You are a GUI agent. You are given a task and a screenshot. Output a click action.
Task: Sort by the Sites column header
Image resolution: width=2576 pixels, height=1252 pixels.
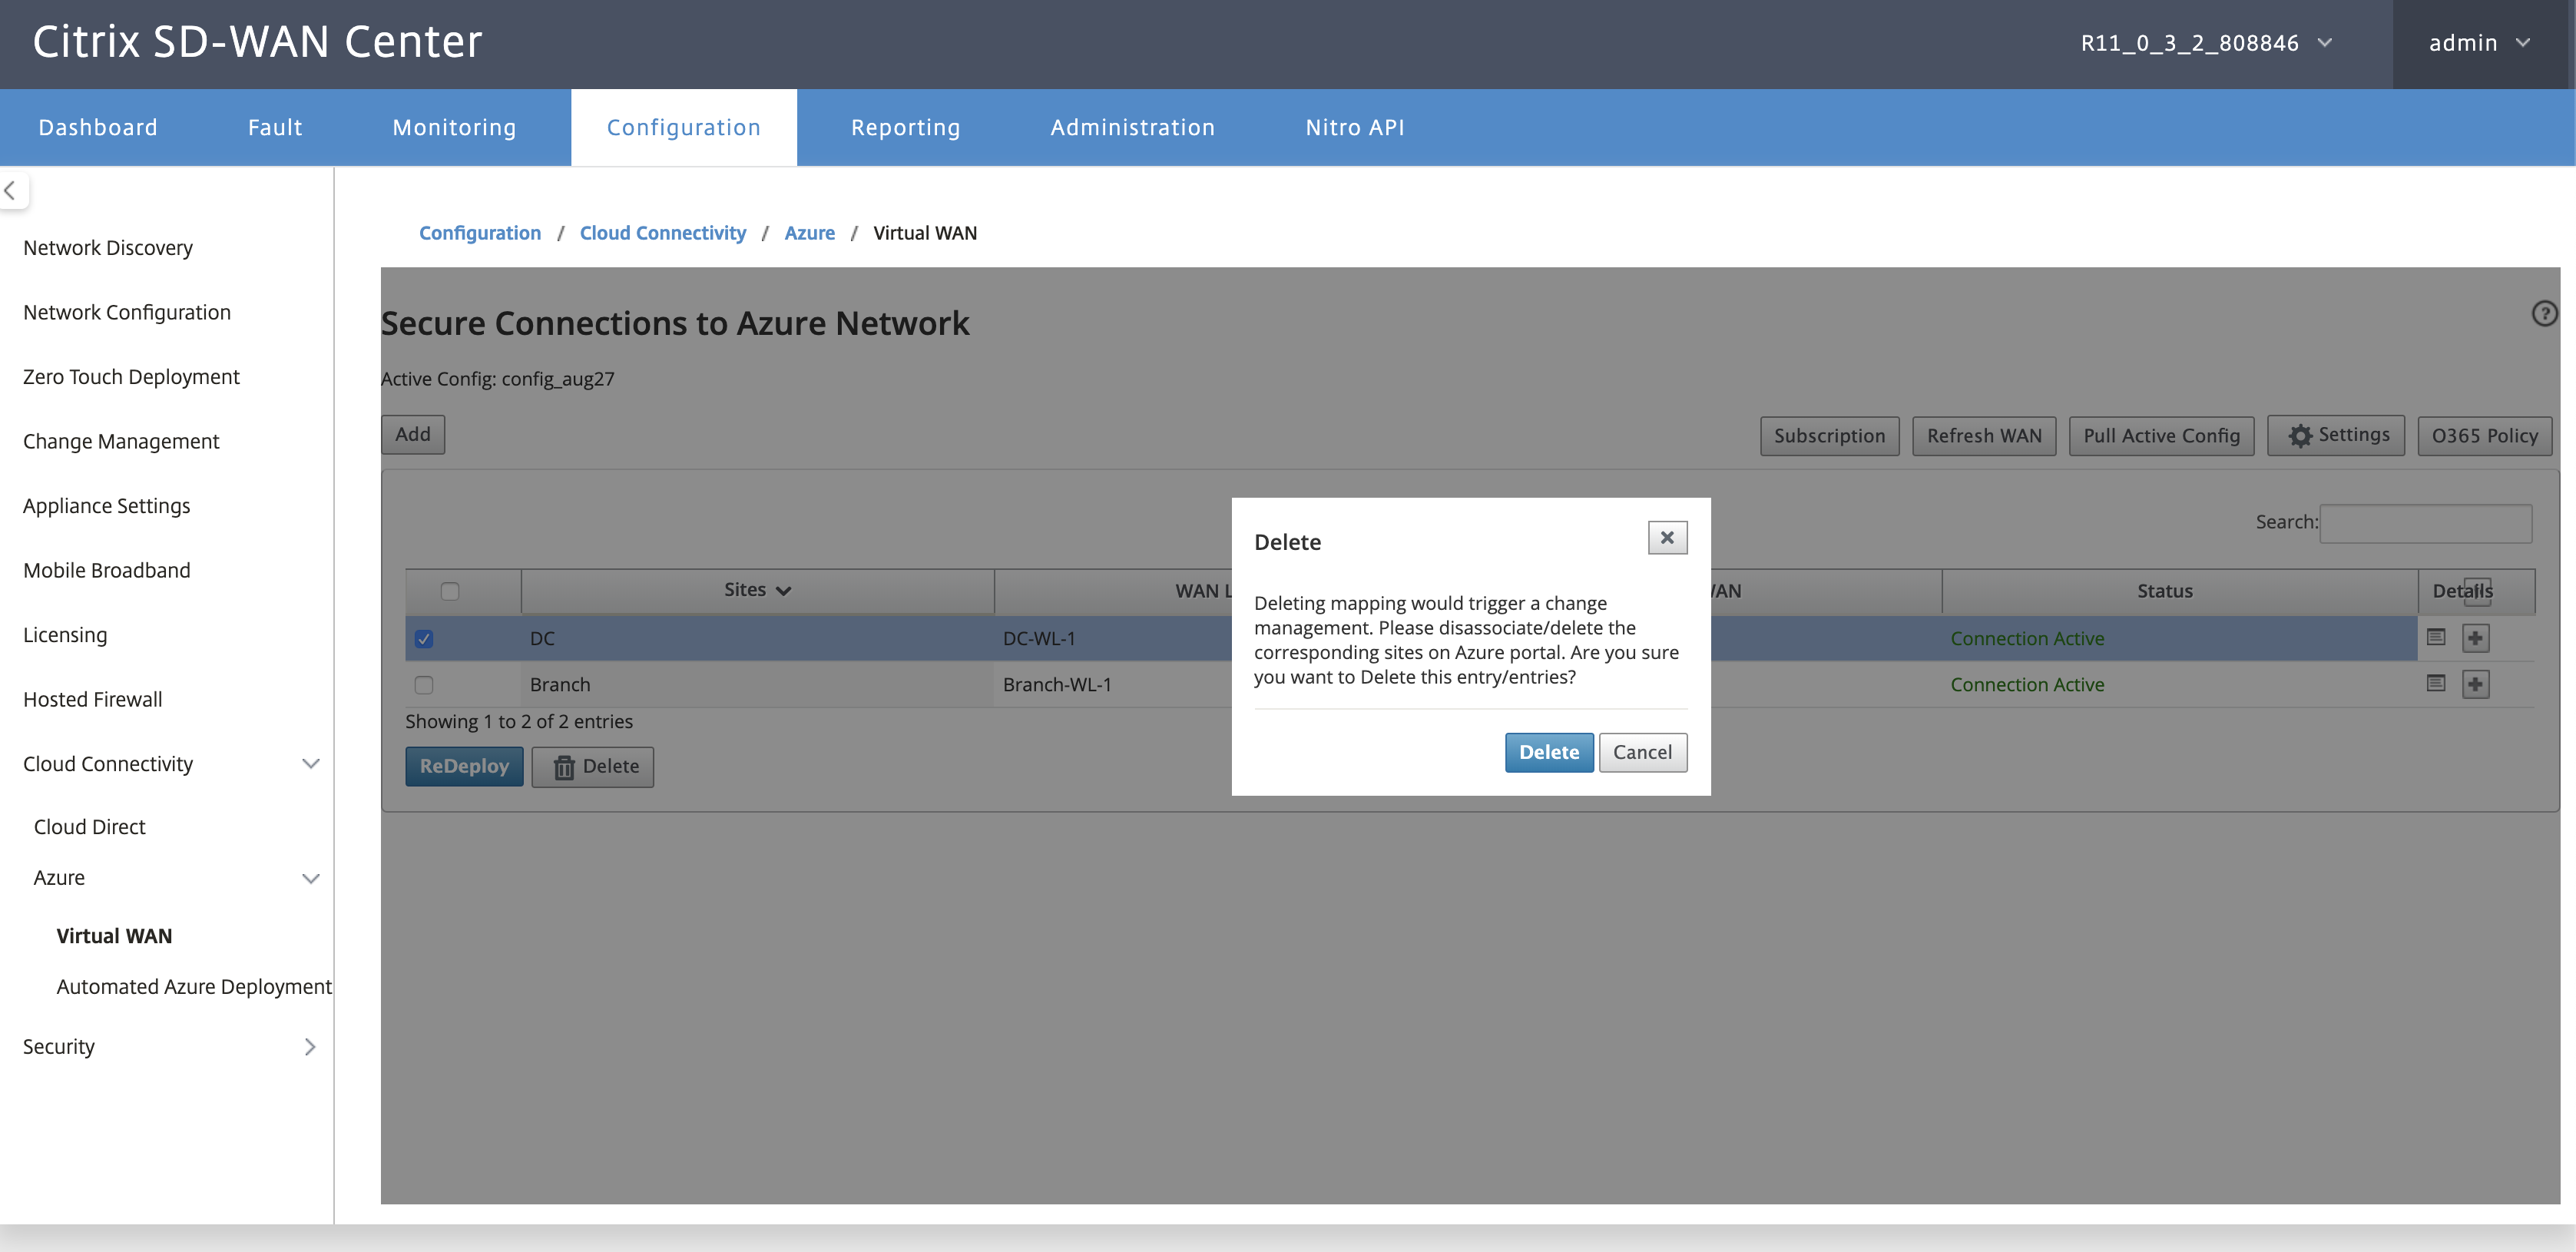tap(757, 590)
